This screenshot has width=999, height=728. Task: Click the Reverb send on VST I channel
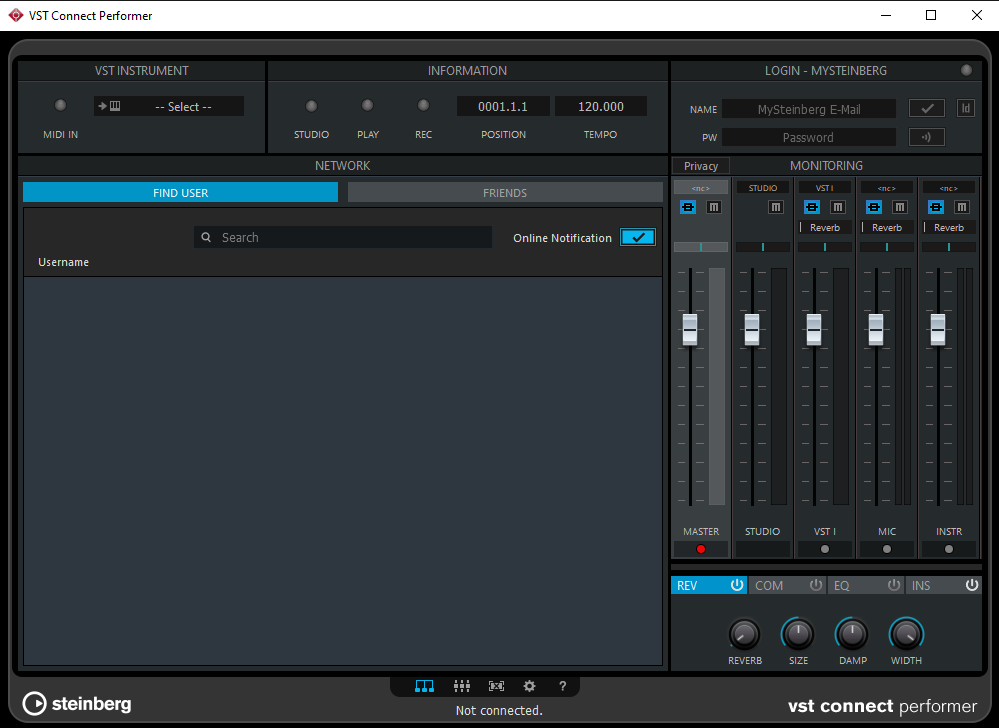[x=824, y=227]
